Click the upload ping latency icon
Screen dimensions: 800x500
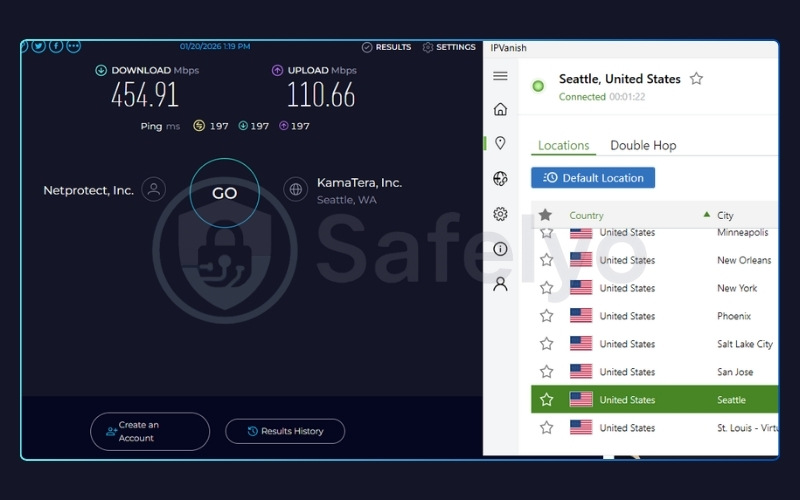(x=284, y=126)
